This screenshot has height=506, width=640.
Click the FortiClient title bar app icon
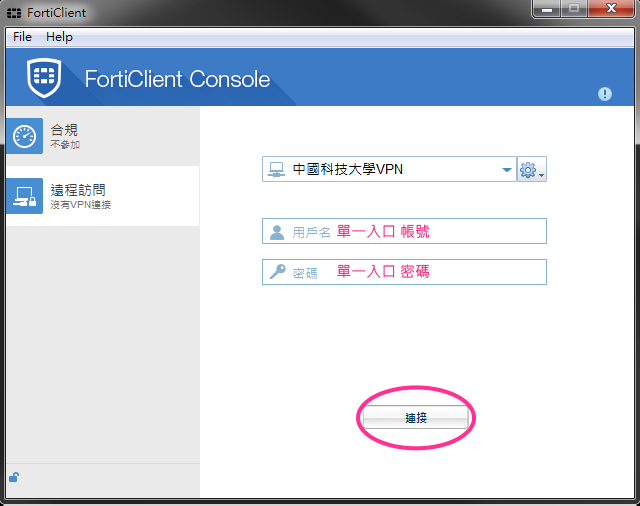(14, 13)
